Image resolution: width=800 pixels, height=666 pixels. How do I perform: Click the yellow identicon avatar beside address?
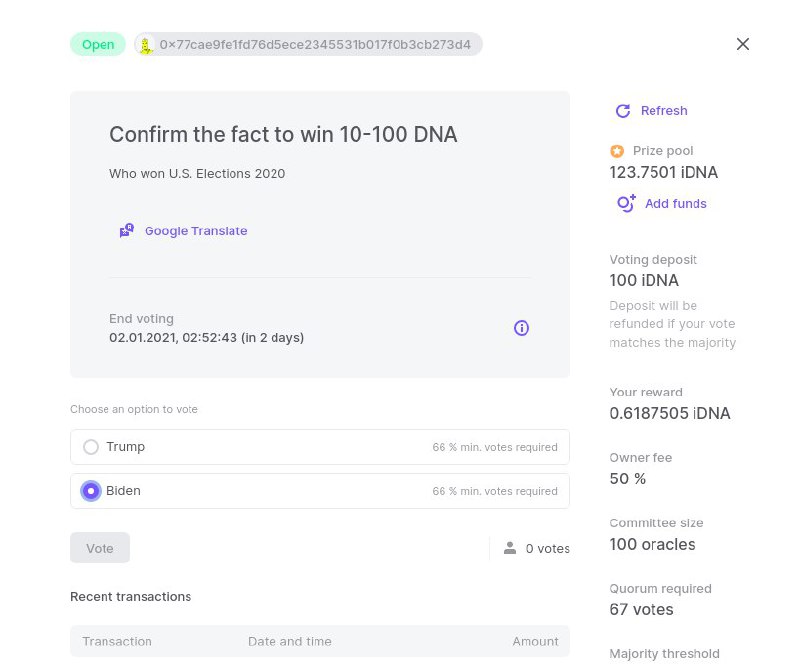(146, 45)
